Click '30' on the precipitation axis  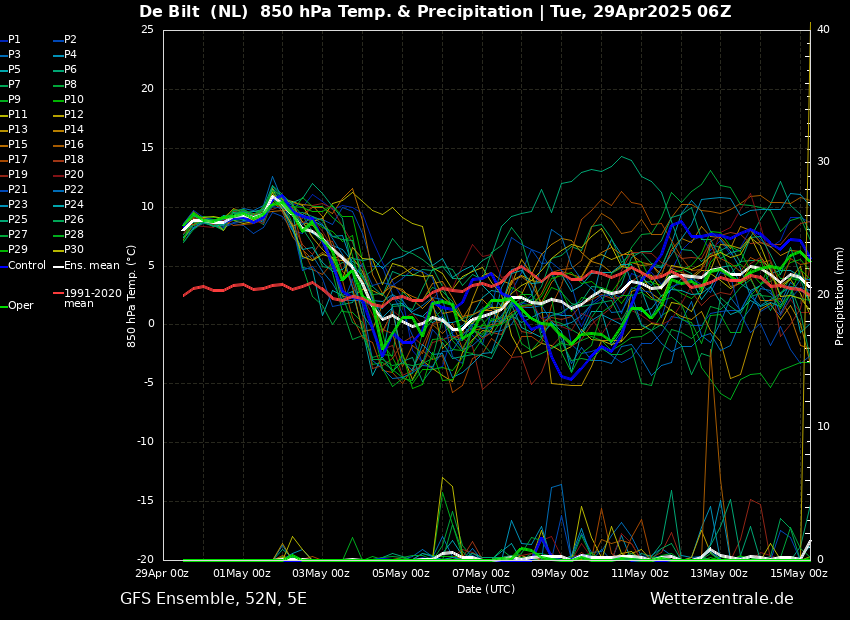pyautogui.click(x=823, y=162)
